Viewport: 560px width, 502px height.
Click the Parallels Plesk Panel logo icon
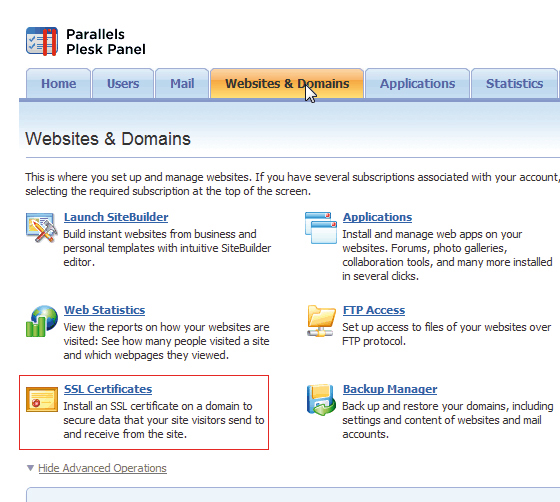click(x=42, y=41)
